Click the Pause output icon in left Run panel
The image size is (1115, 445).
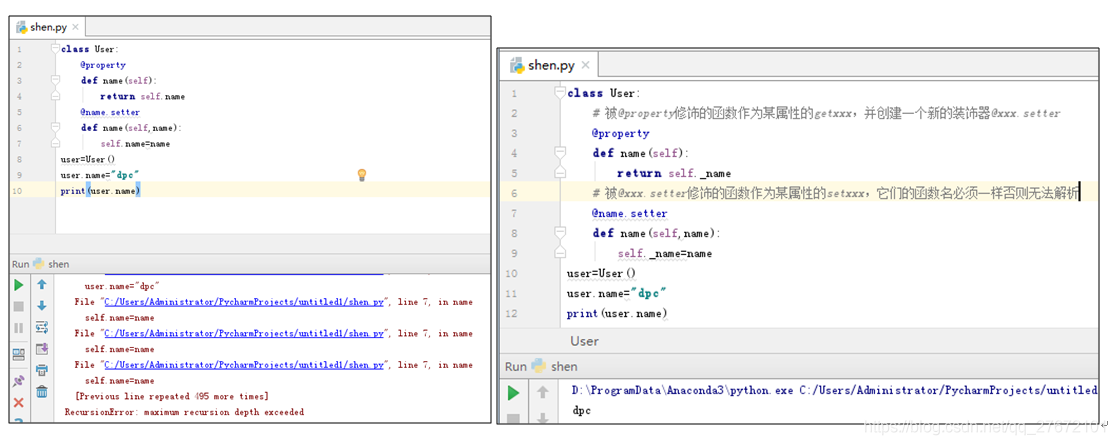click(x=18, y=328)
